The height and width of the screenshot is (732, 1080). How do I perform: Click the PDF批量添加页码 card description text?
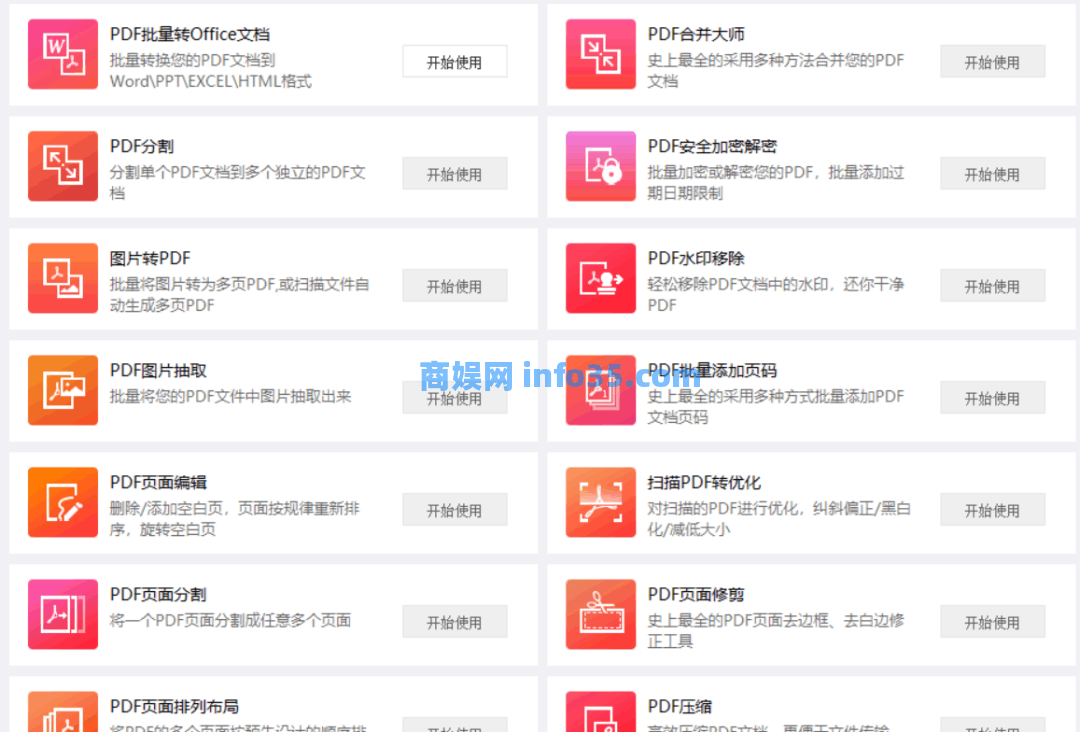tap(775, 406)
